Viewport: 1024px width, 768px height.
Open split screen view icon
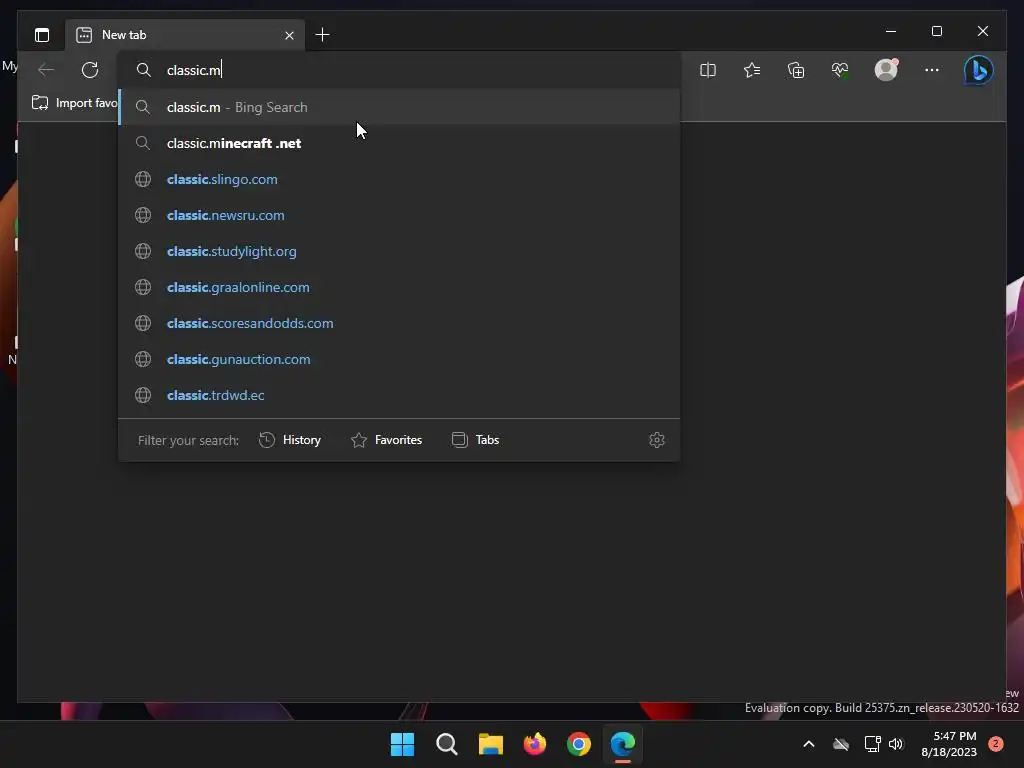(x=708, y=70)
